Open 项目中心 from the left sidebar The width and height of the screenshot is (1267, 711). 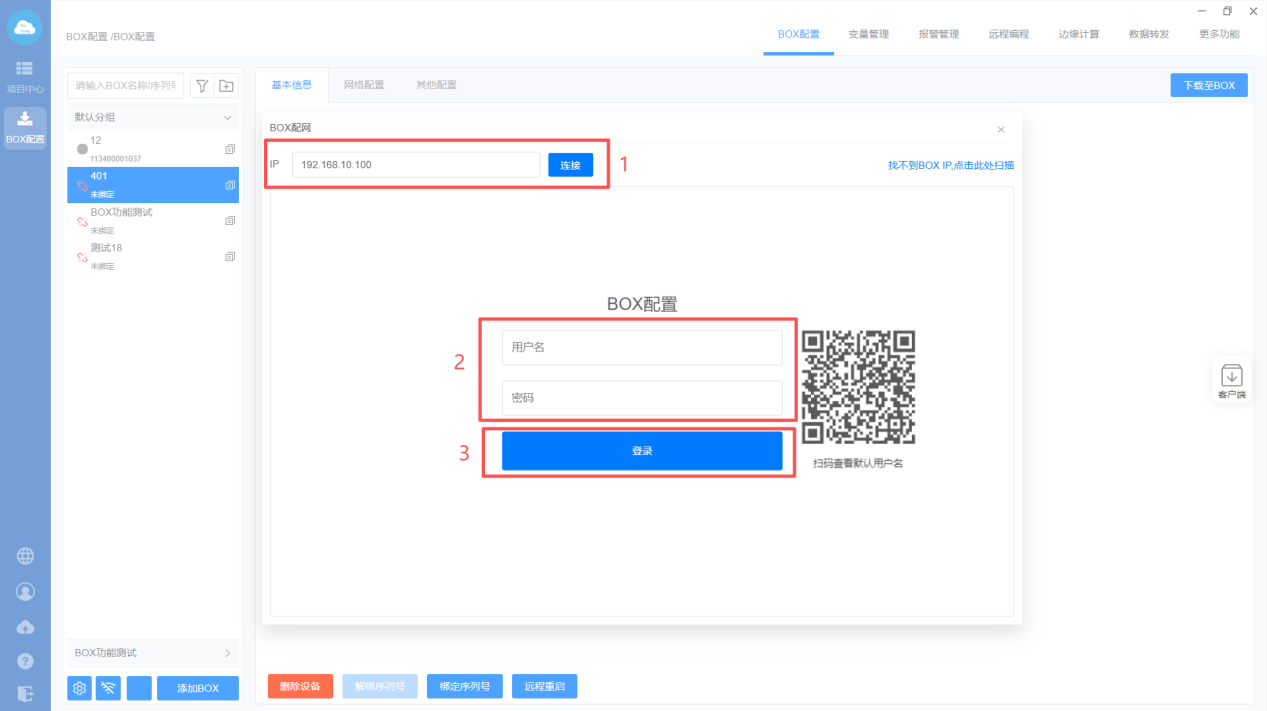coord(25,76)
